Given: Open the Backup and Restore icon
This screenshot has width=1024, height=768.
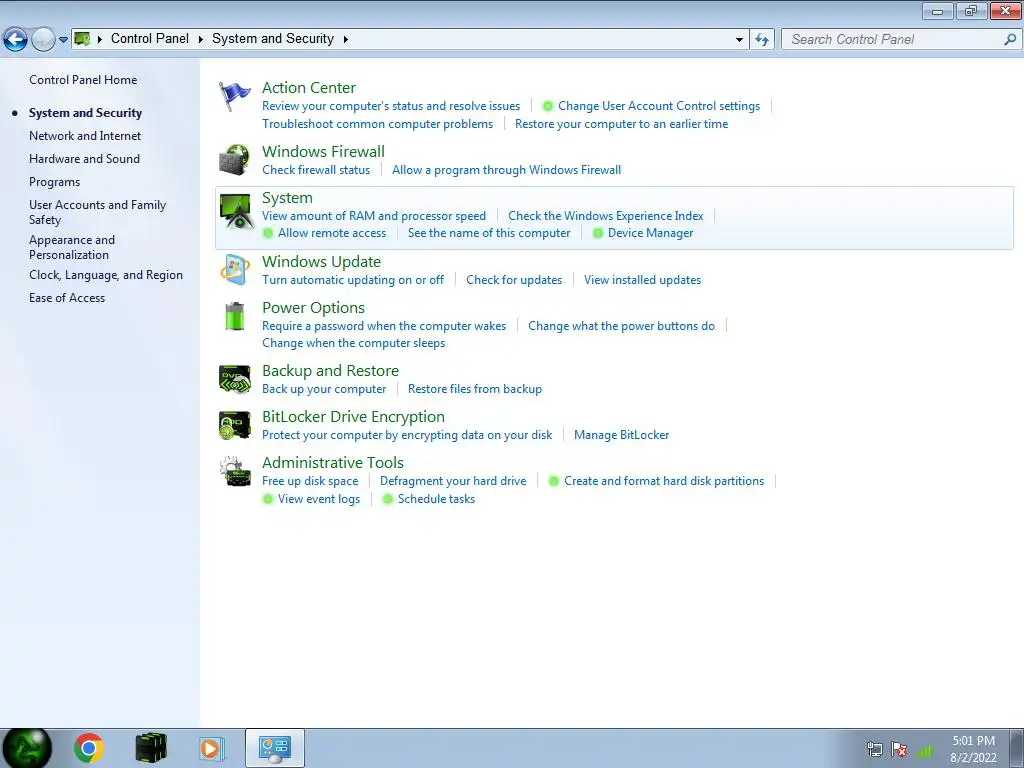Looking at the screenshot, I should [234, 379].
